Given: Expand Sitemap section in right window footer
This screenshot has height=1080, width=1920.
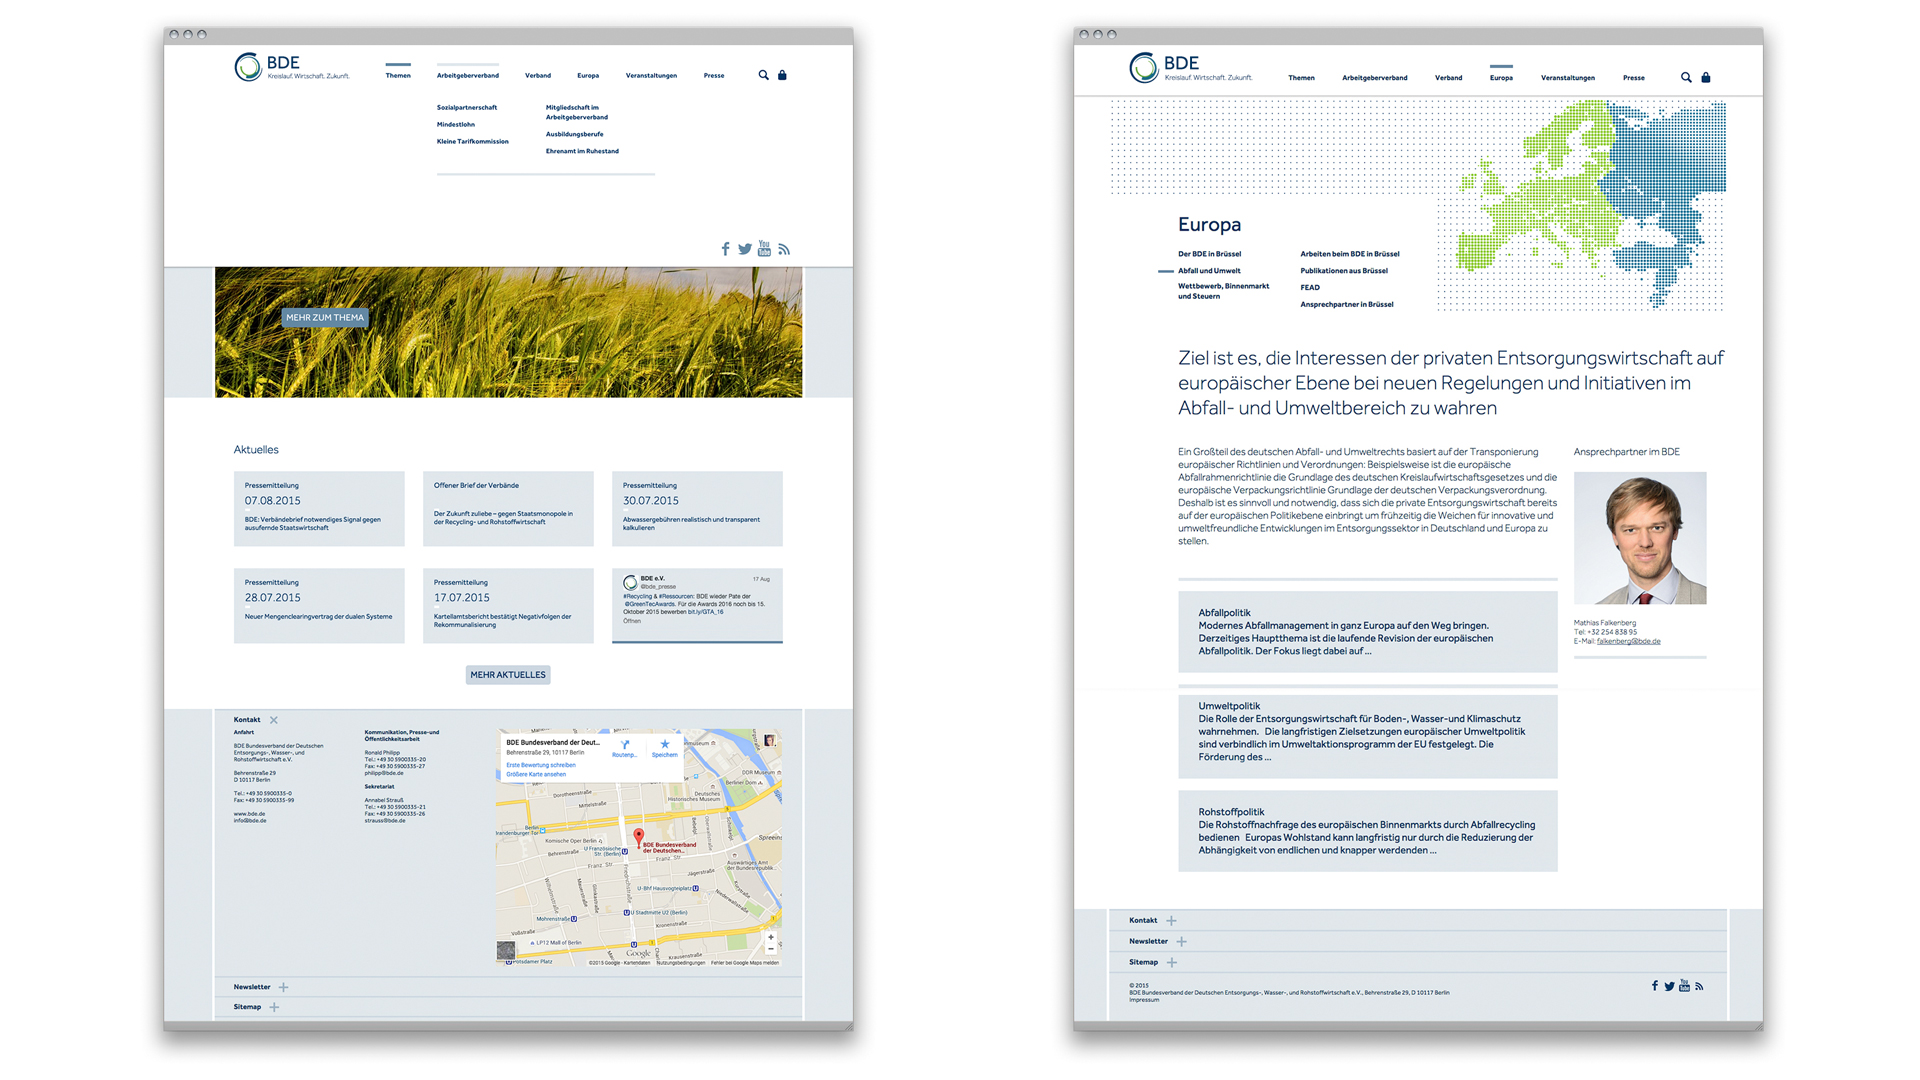Looking at the screenshot, I should (1171, 962).
